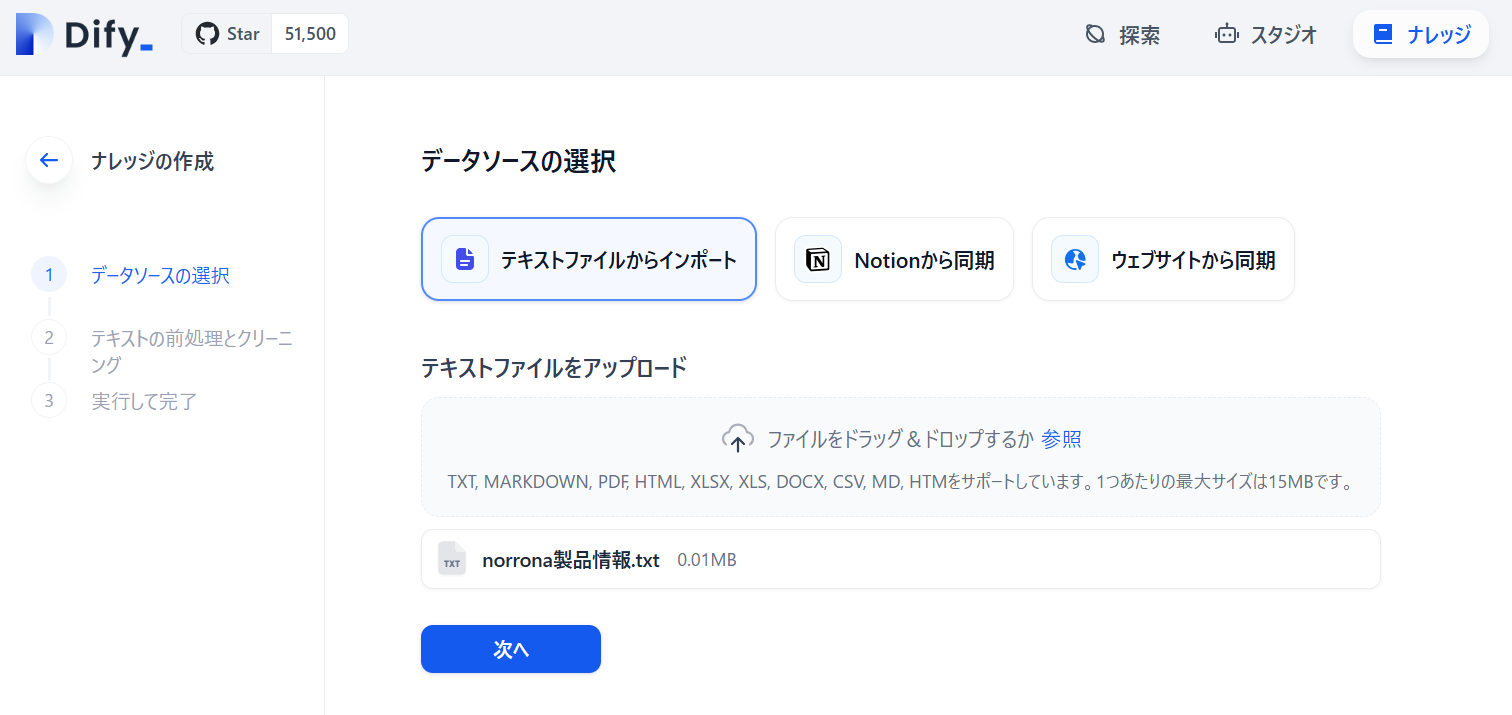The height and width of the screenshot is (715, 1512).
Task: Open the 探索 tab
Action: [1123, 35]
